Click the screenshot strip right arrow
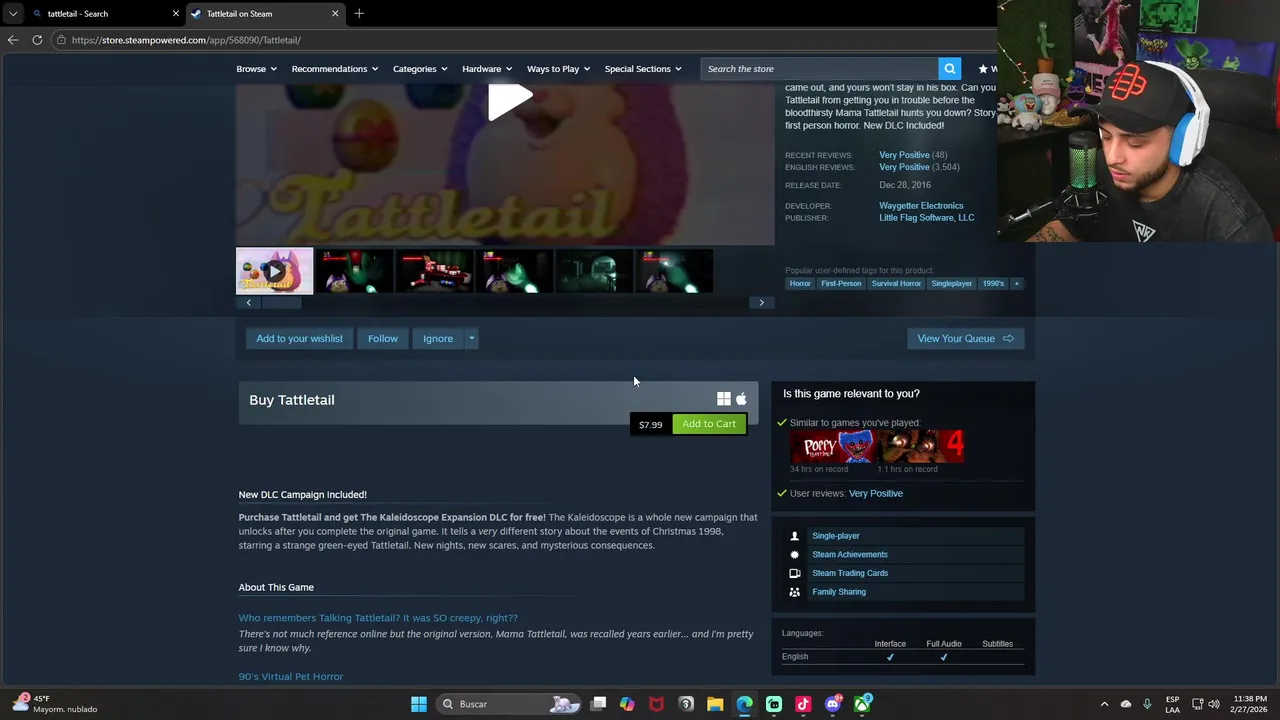 tap(761, 302)
